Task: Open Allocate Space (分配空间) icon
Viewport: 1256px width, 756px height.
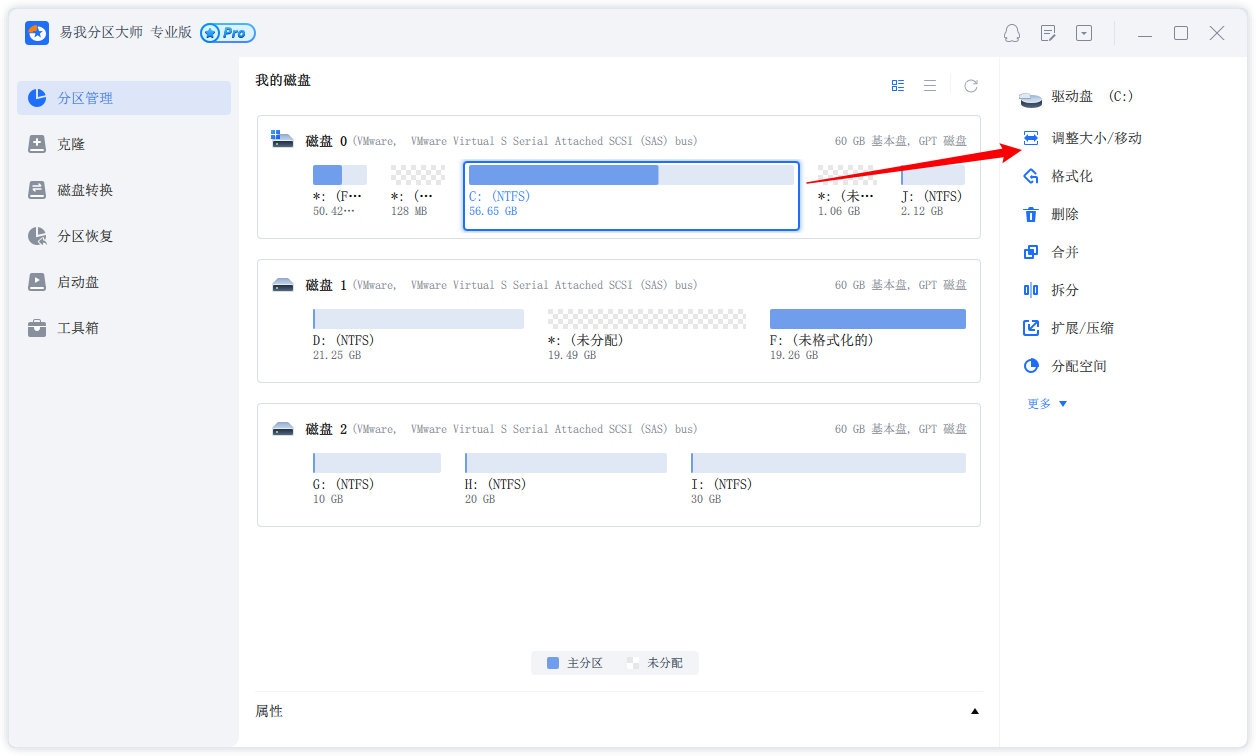Action: [x=1031, y=366]
